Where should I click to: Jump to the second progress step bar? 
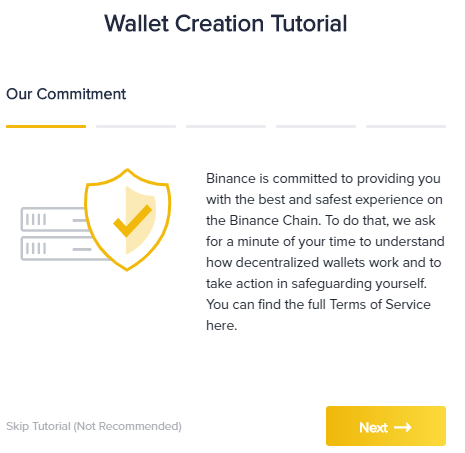(x=136, y=126)
